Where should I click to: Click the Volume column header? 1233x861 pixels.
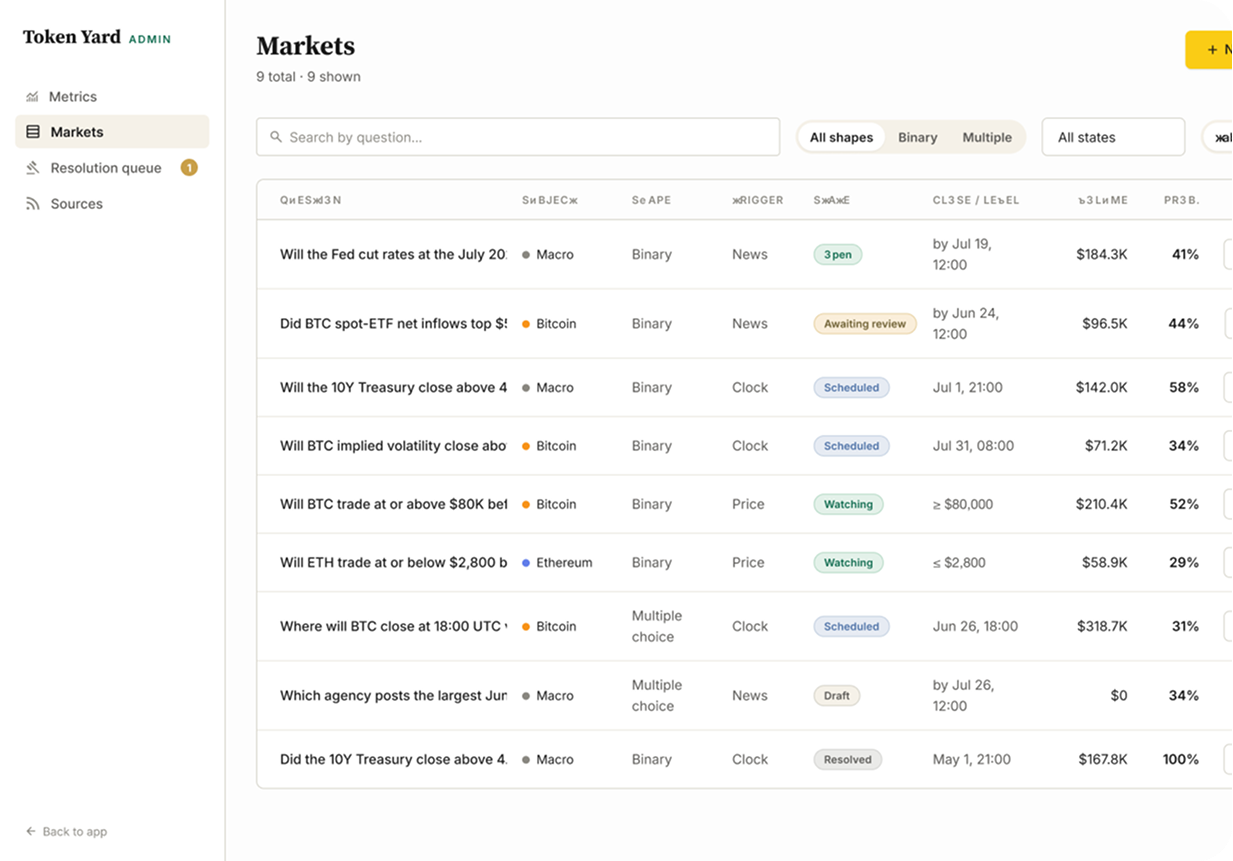[x=1103, y=200]
